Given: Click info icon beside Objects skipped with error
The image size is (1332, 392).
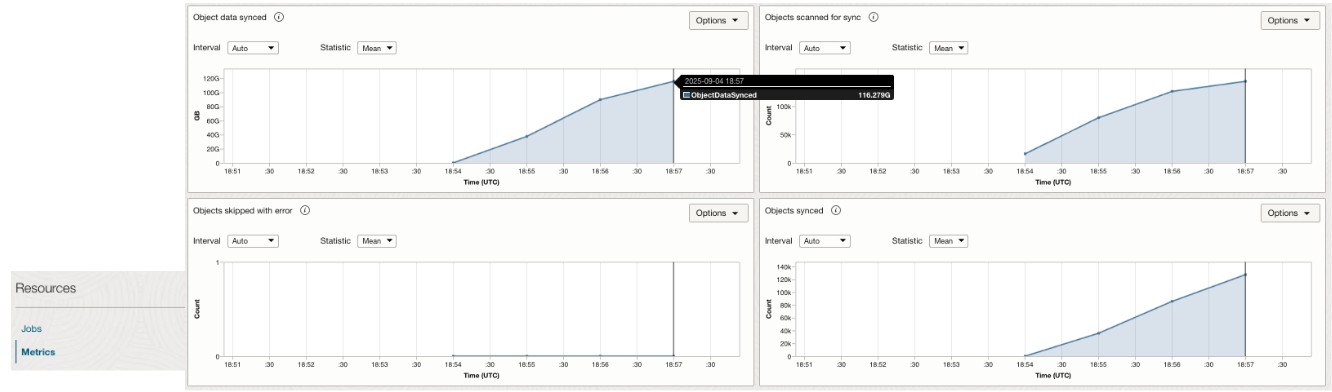Looking at the screenshot, I should pyautogui.click(x=305, y=210).
